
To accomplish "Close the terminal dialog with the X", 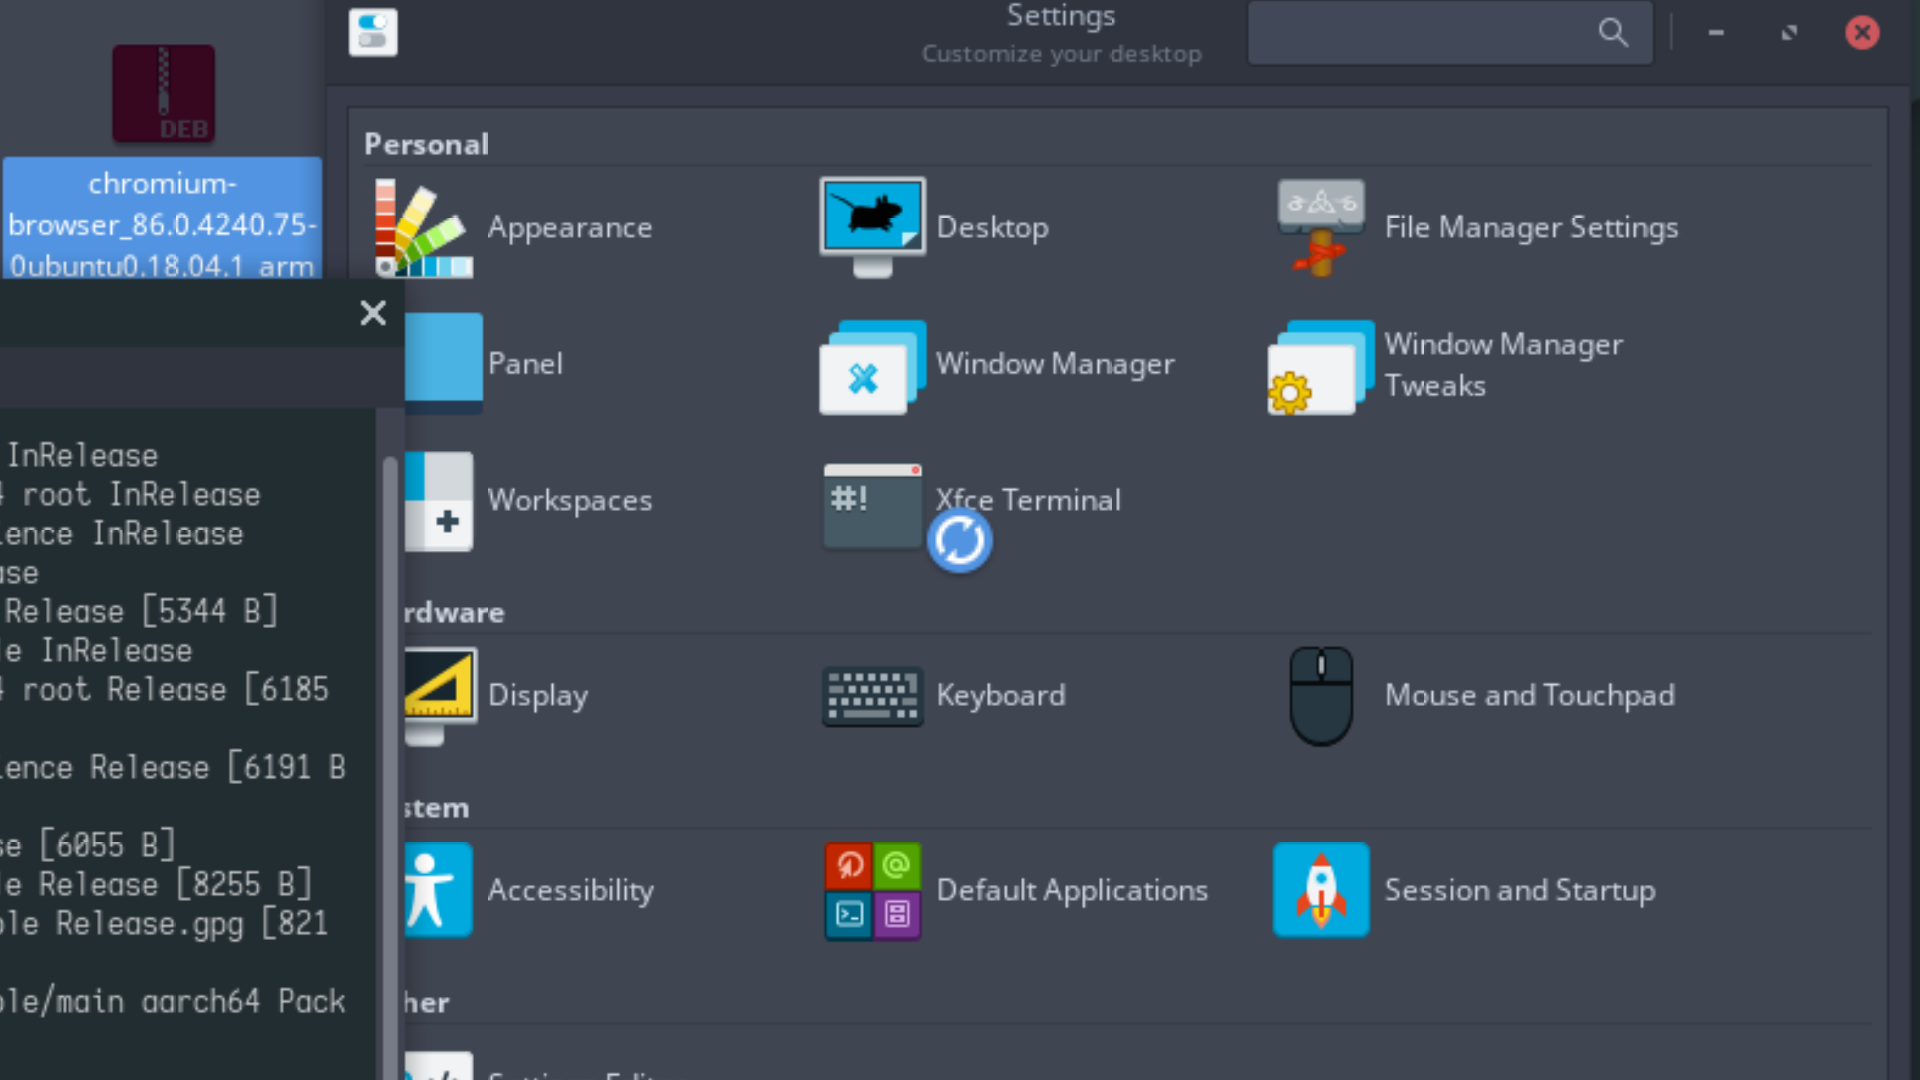I will pos(373,313).
